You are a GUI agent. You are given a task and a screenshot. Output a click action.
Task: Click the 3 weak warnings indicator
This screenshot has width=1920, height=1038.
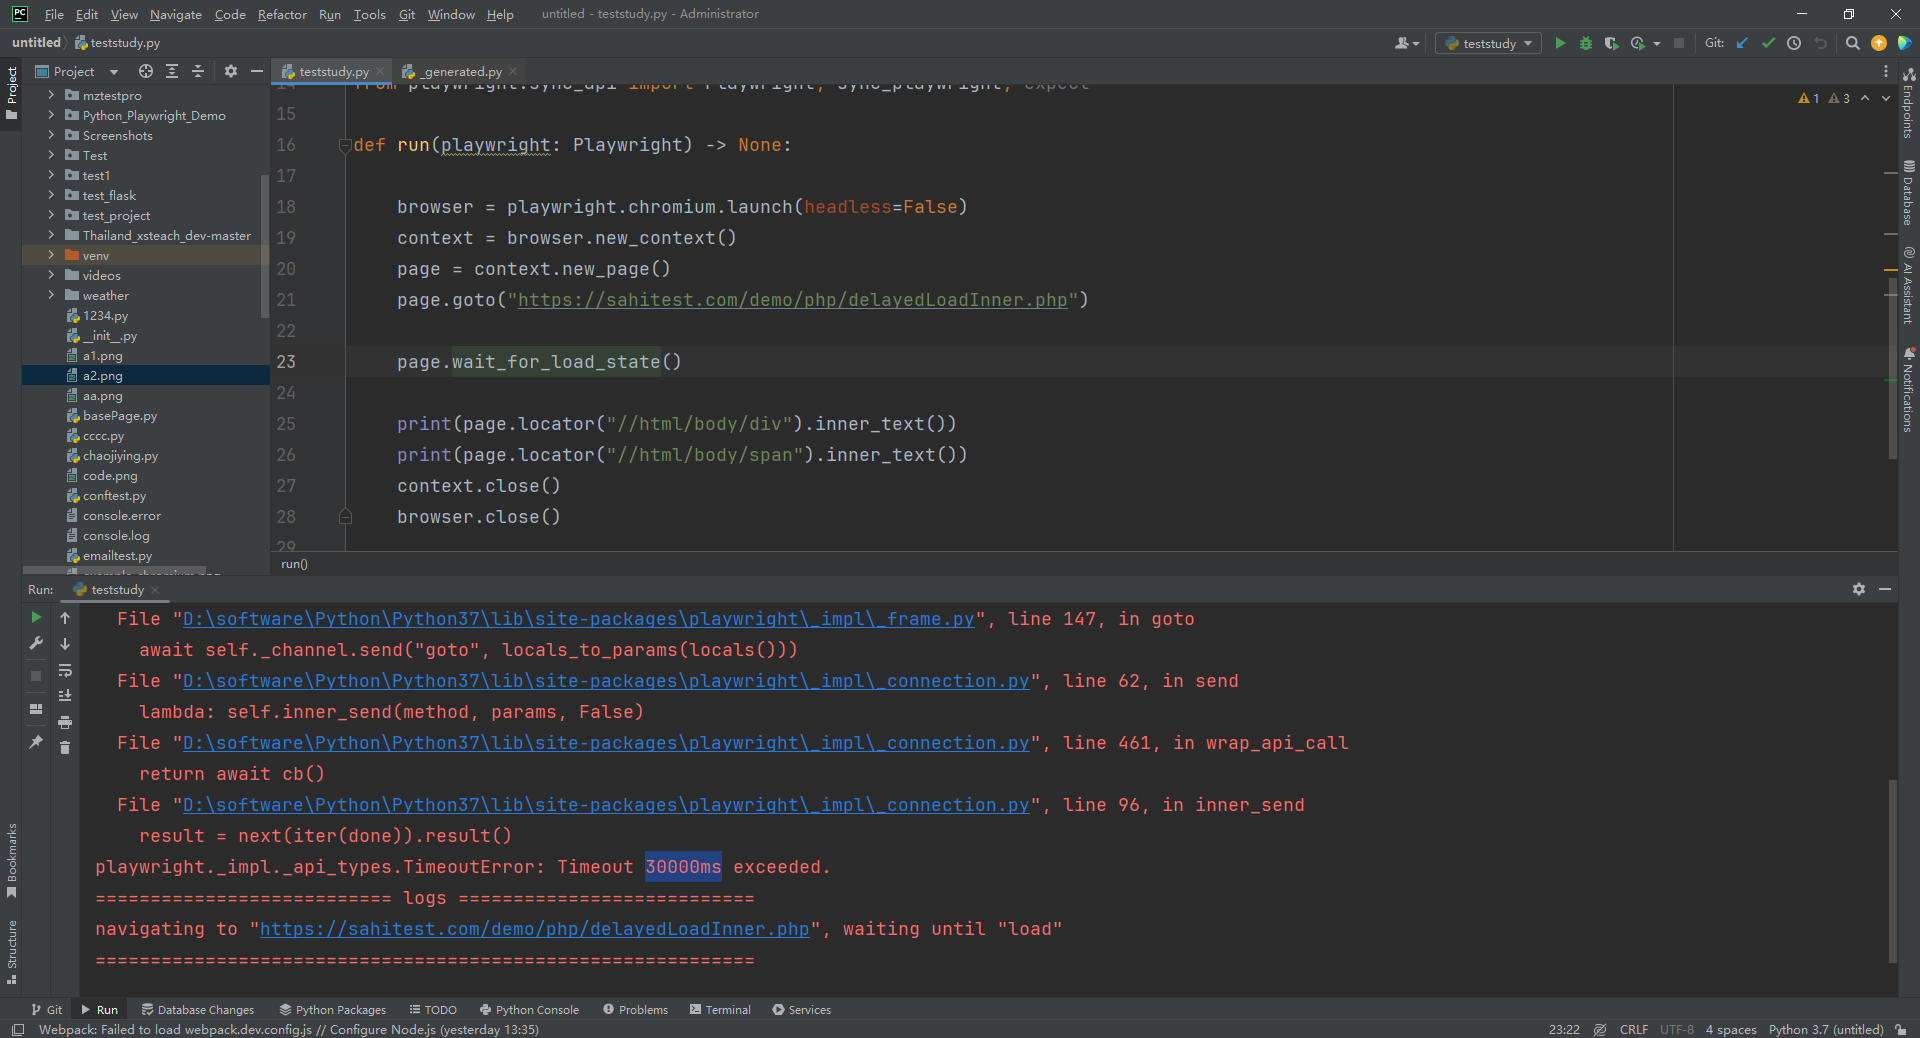click(1839, 98)
